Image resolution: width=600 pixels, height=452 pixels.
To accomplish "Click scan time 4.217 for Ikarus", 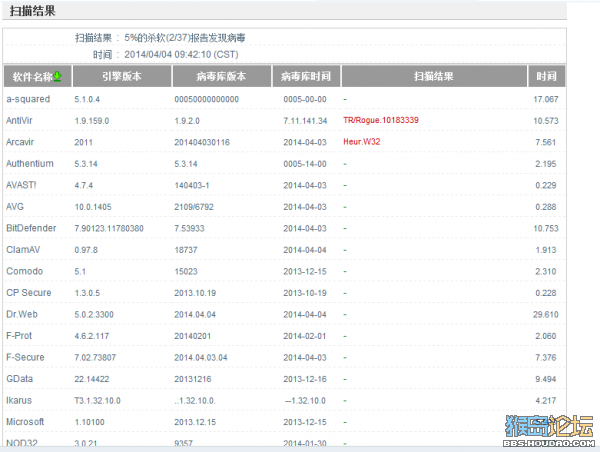I will click(x=546, y=401).
